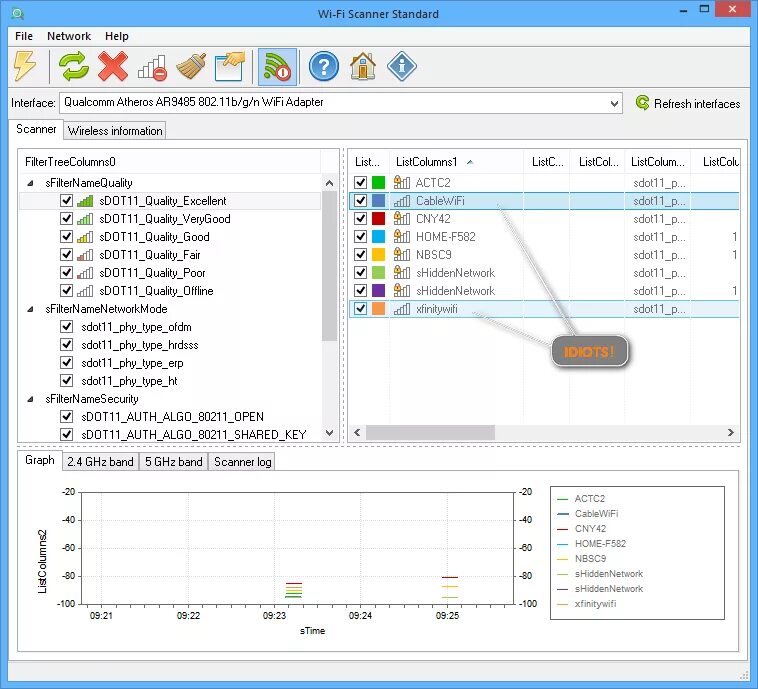Collapse the sFilterNameNetworkMode tree node
Image resolution: width=758 pixels, height=689 pixels.
click(30, 309)
